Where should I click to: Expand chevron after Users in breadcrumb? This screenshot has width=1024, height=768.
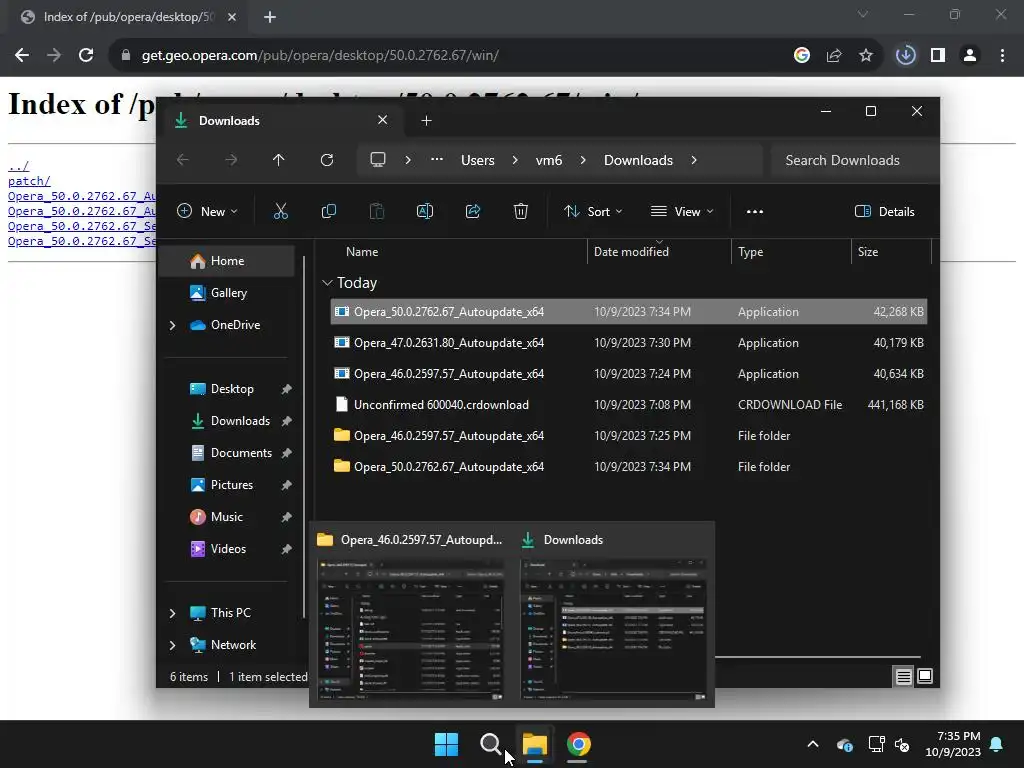515,160
